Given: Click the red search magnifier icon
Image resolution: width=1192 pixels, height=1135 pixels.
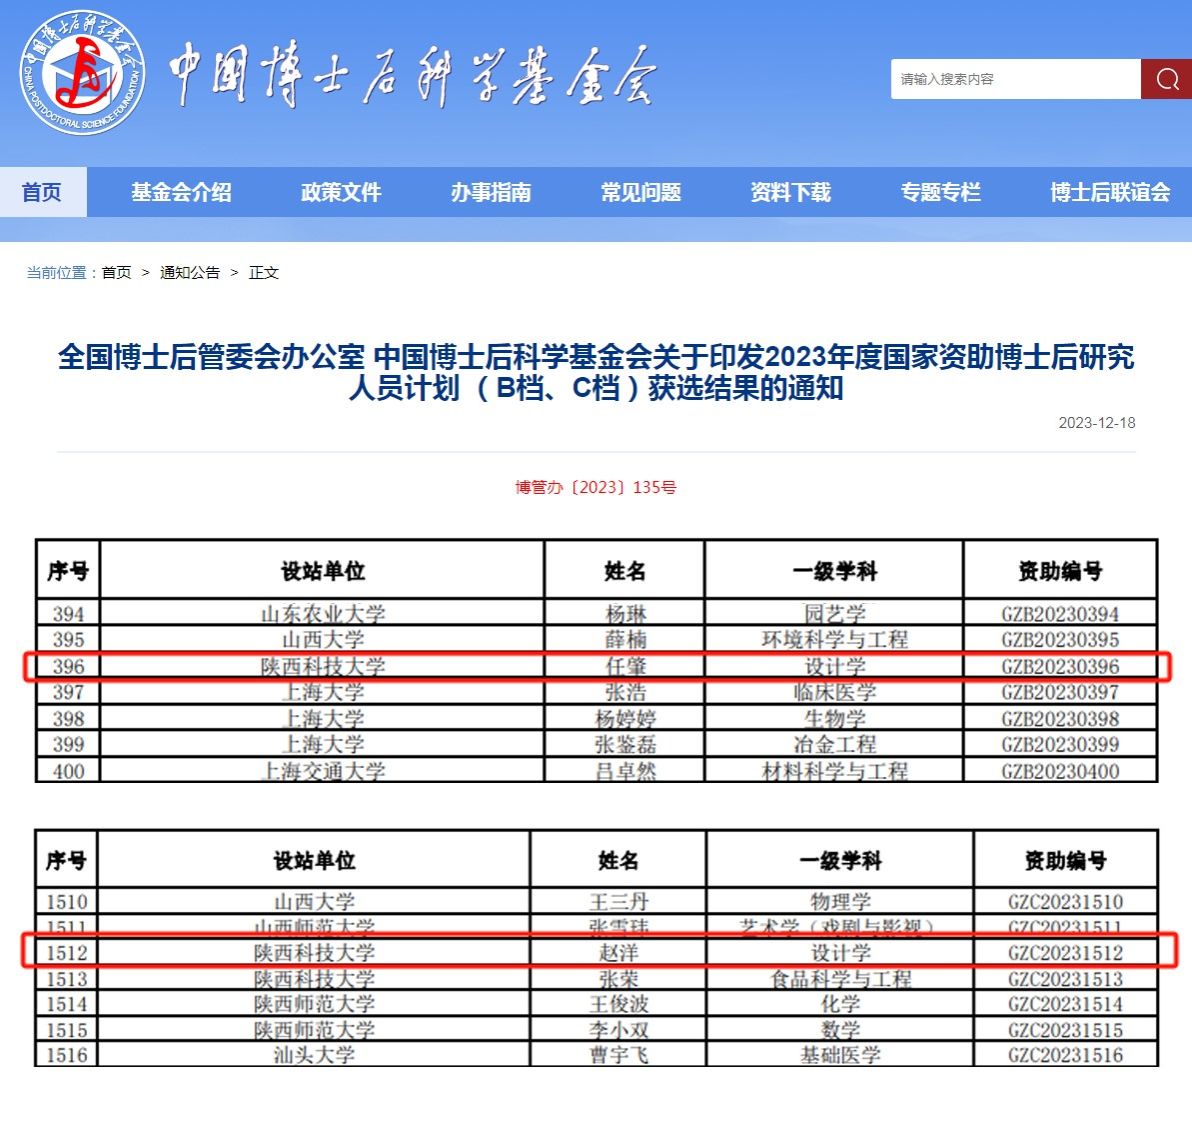Looking at the screenshot, I should tap(1167, 79).
